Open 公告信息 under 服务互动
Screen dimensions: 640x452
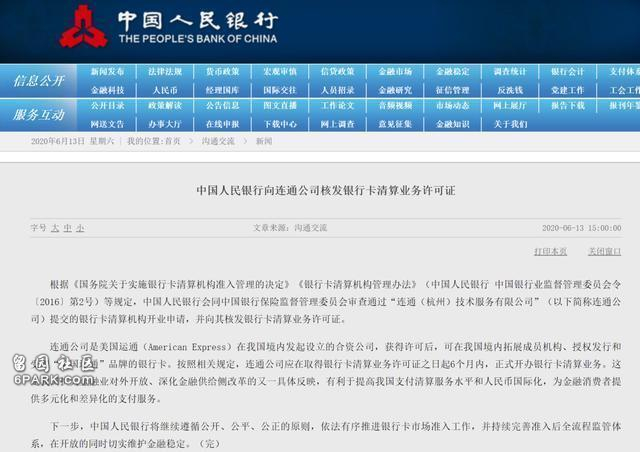(222, 106)
